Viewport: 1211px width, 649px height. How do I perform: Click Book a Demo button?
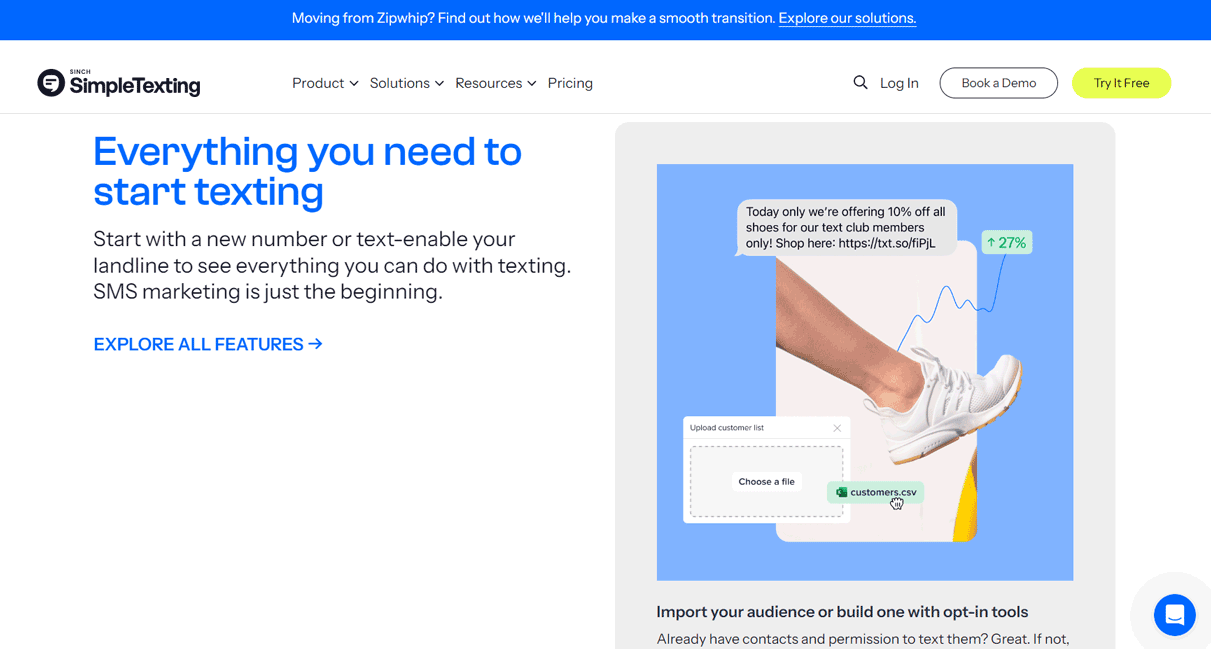(x=998, y=83)
